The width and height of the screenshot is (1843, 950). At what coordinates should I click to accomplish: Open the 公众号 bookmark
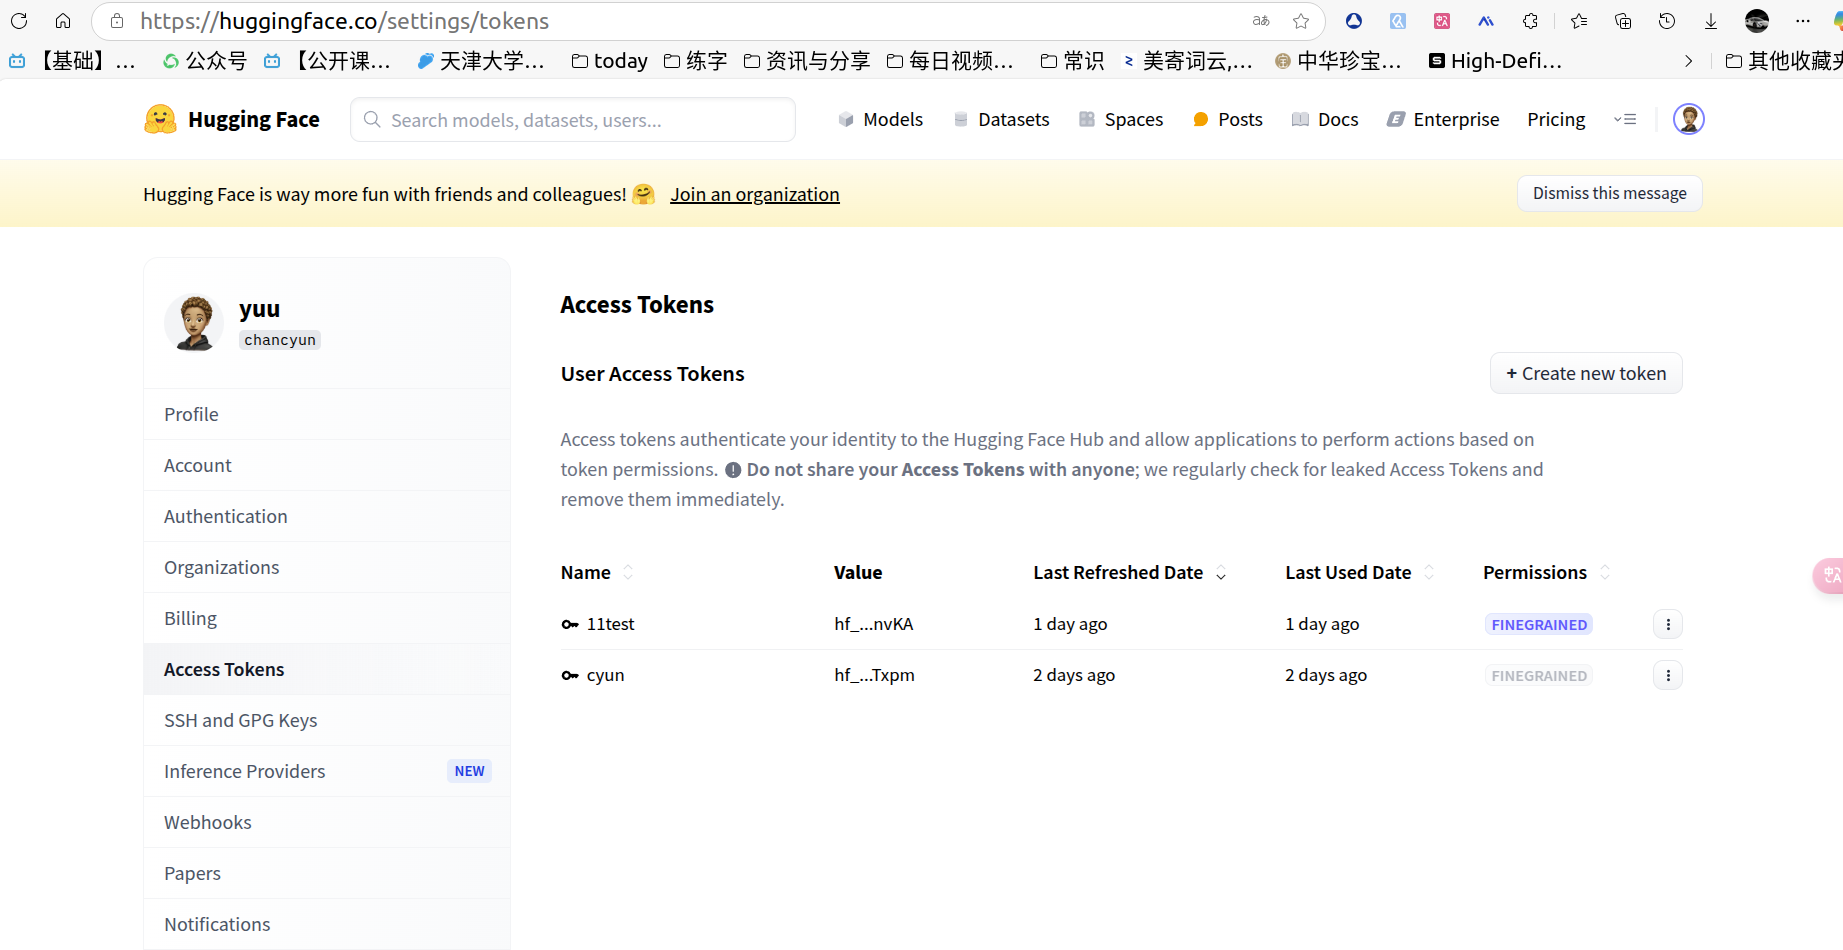point(205,61)
